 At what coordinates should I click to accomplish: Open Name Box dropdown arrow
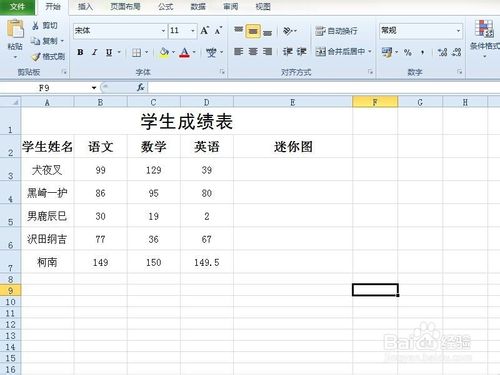click(94, 88)
